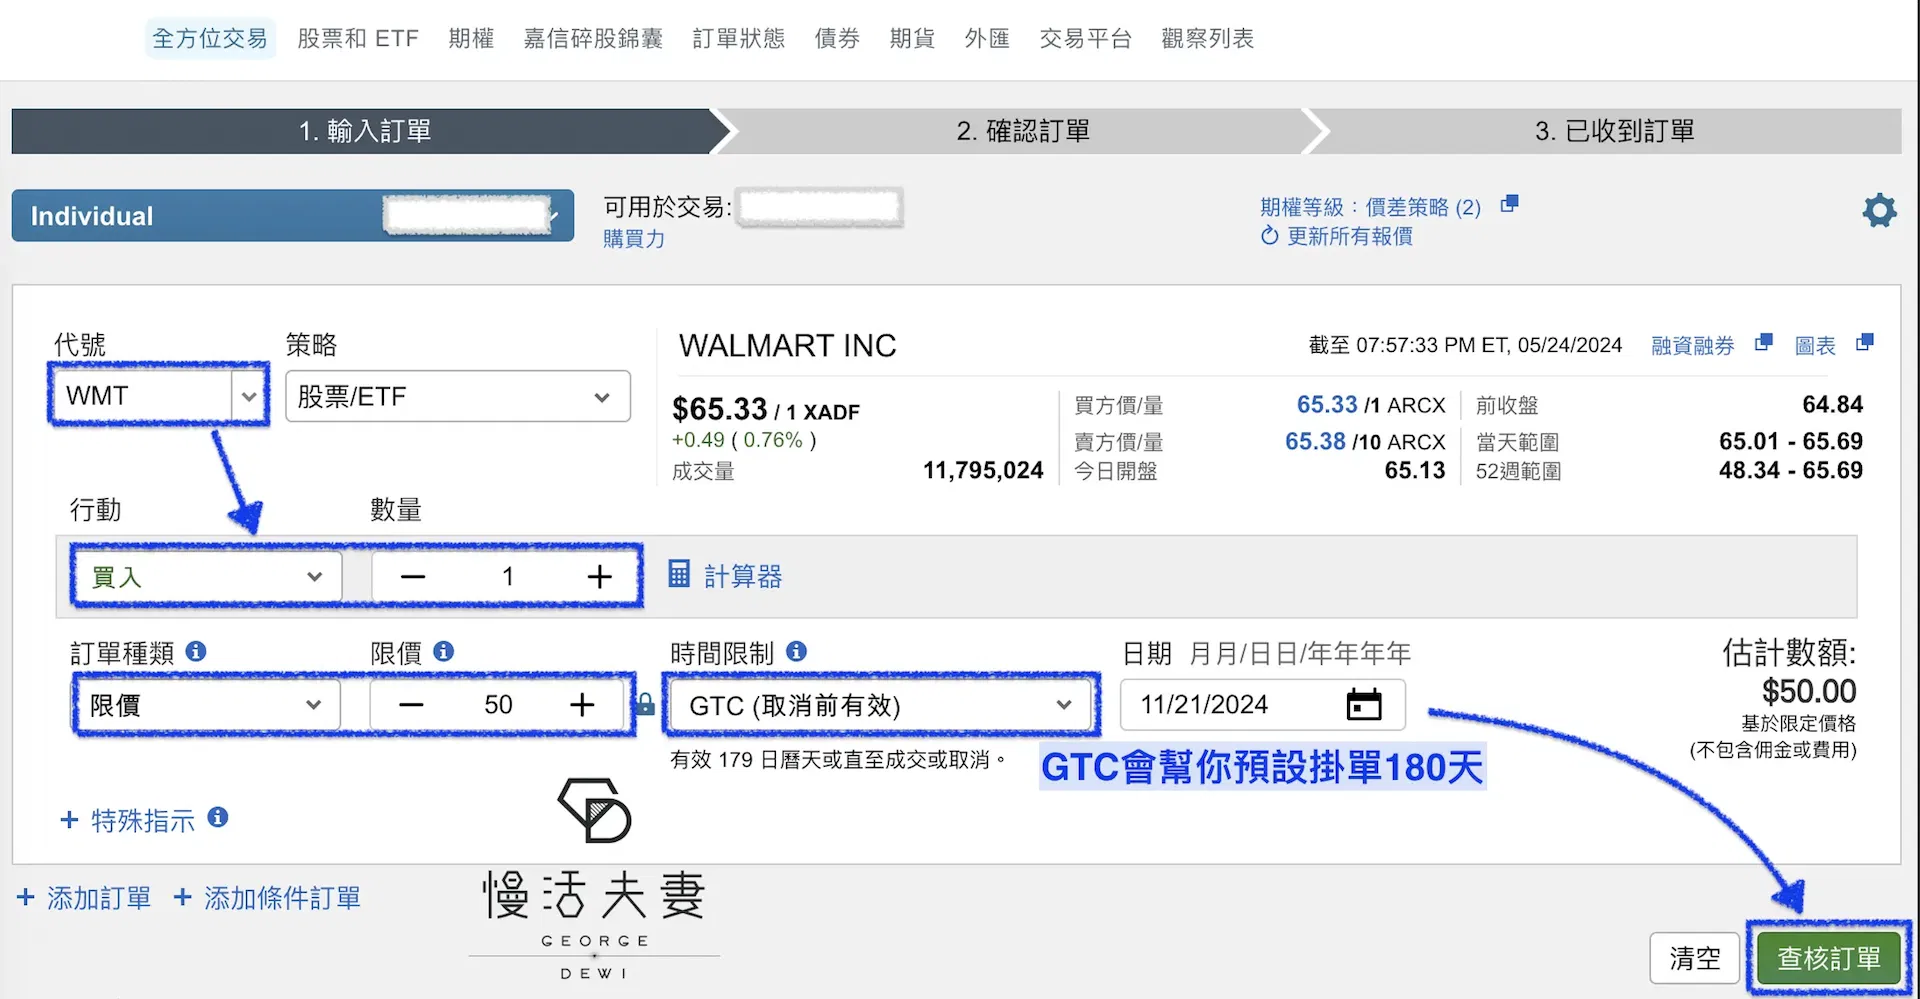This screenshot has height=999, width=1920.
Task: Click the quantity value field showing 1
Action: coord(507,577)
